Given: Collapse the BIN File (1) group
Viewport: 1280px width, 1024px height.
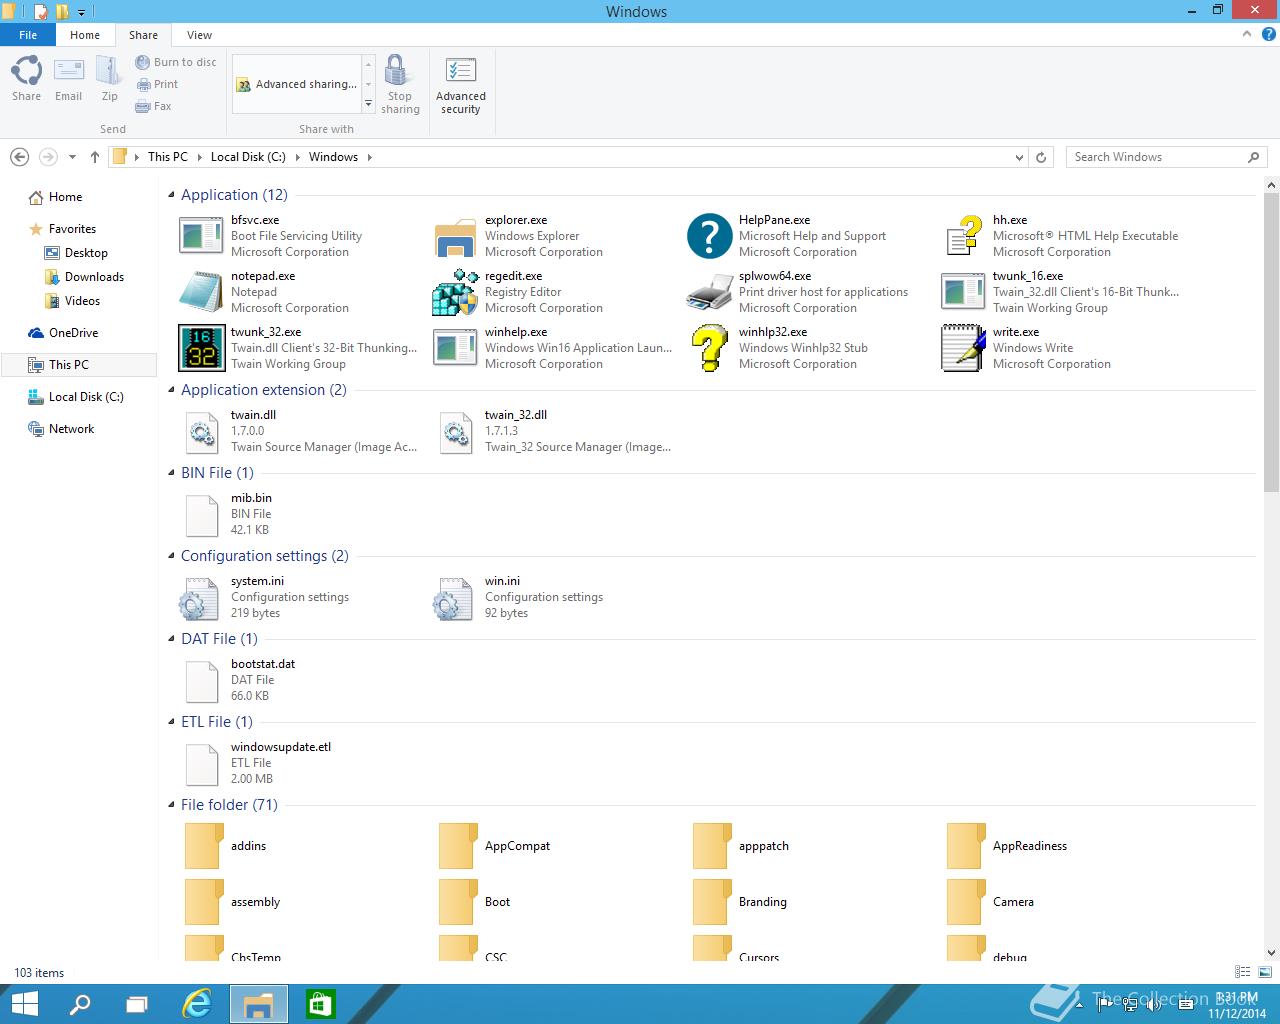Looking at the screenshot, I should pyautogui.click(x=171, y=473).
